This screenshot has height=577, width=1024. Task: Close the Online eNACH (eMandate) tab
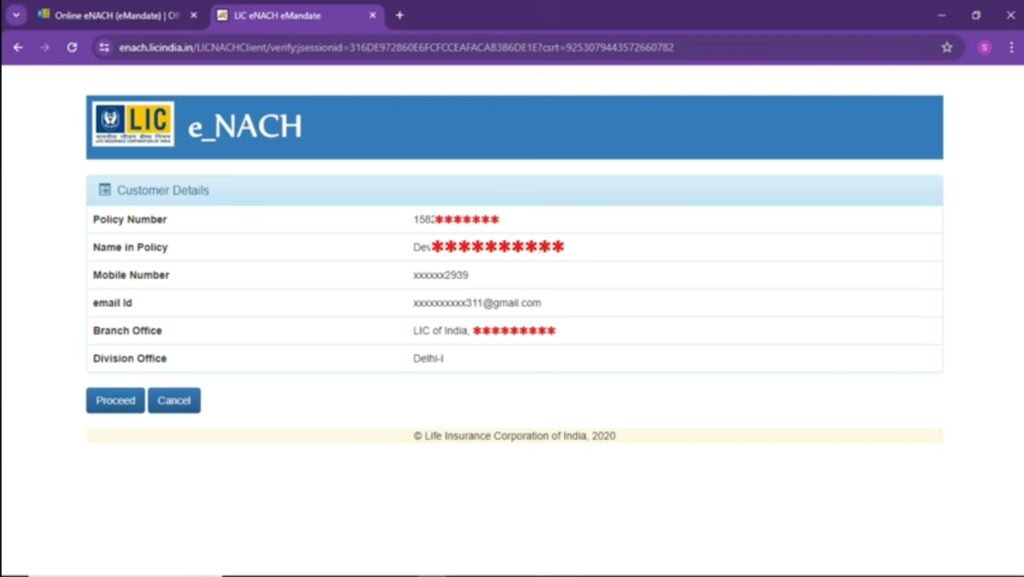(193, 15)
